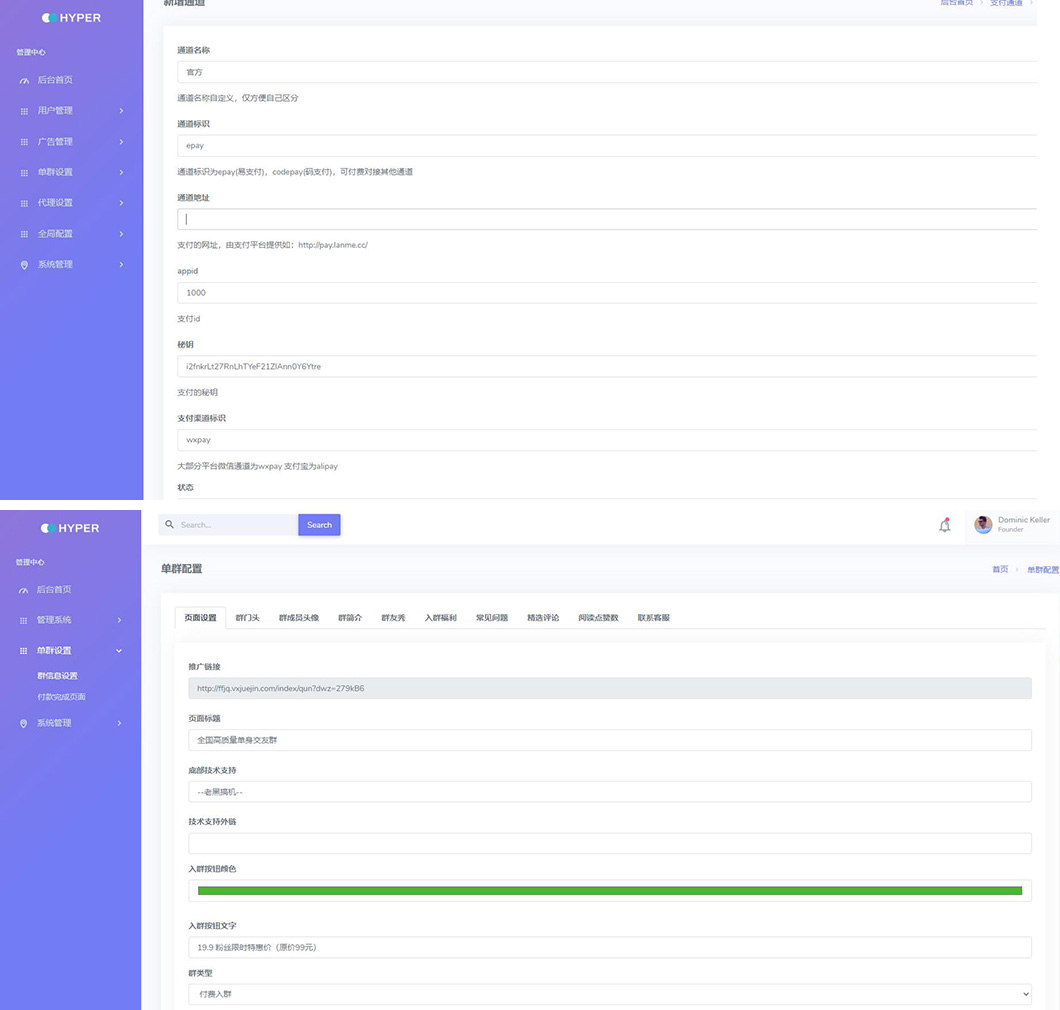Screen dimensions: 1060x1010
Task: Click the 单群配置 page heading
Action: click(x=181, y=569)
